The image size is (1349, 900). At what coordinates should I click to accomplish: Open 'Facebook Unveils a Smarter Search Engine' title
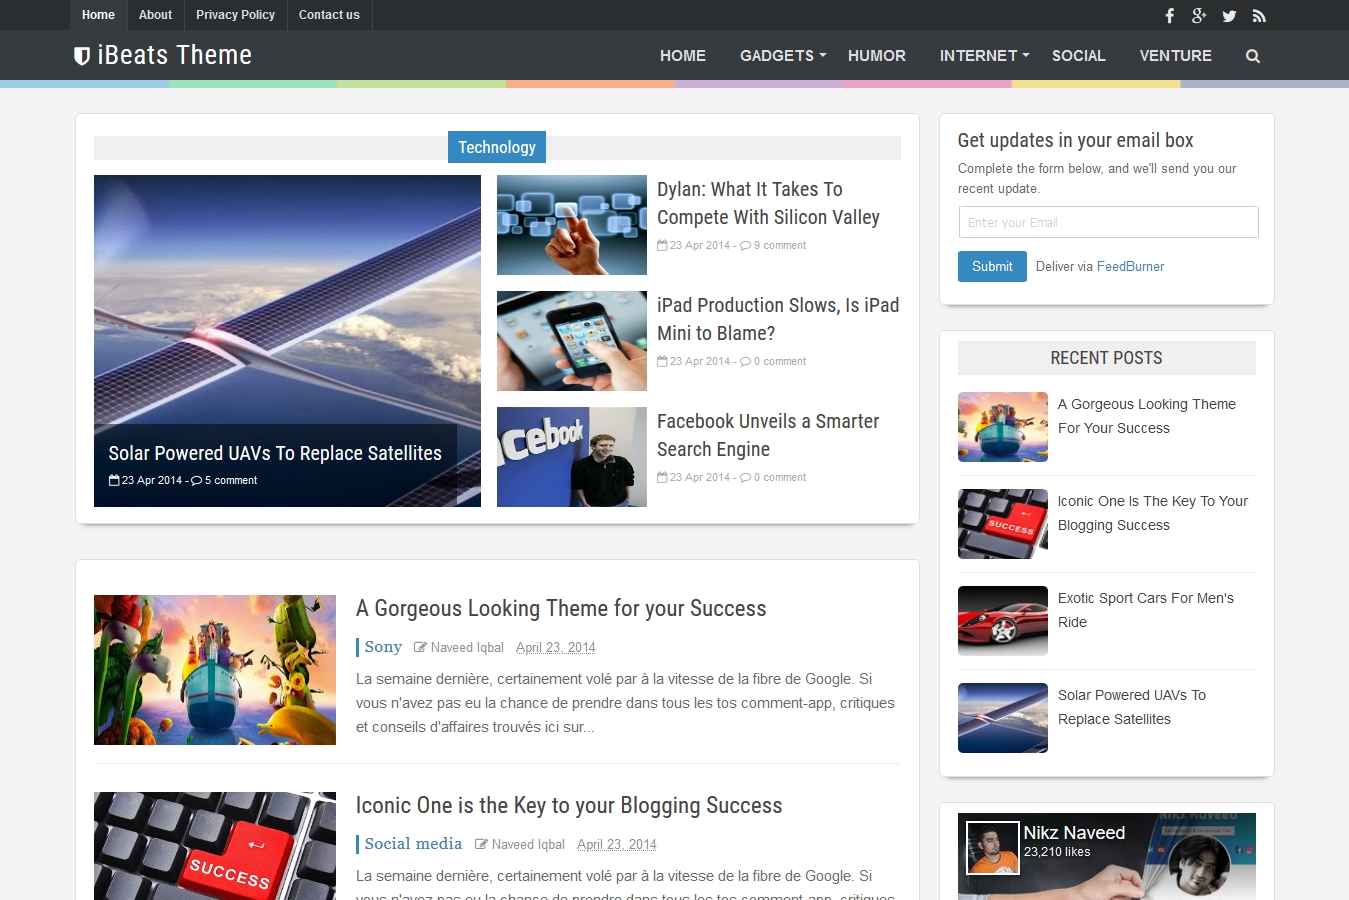pyautogui.click(x=768, y=435)
